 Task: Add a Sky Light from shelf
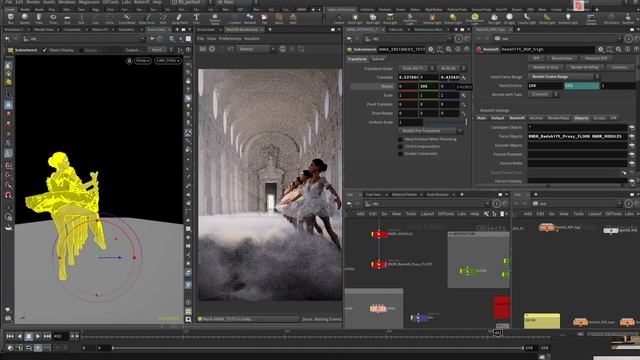pyautogui.click(x=494, y=18)
